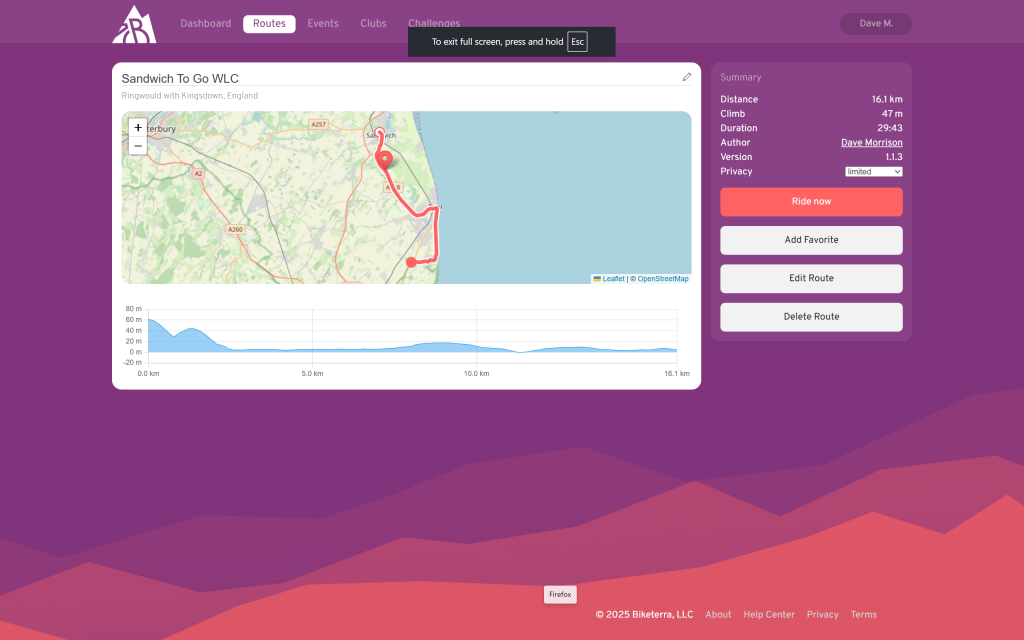1024x640 pixels.
Task: Open Dave Morrison author link
Action: pyautogui.click(x=871, y=143)
